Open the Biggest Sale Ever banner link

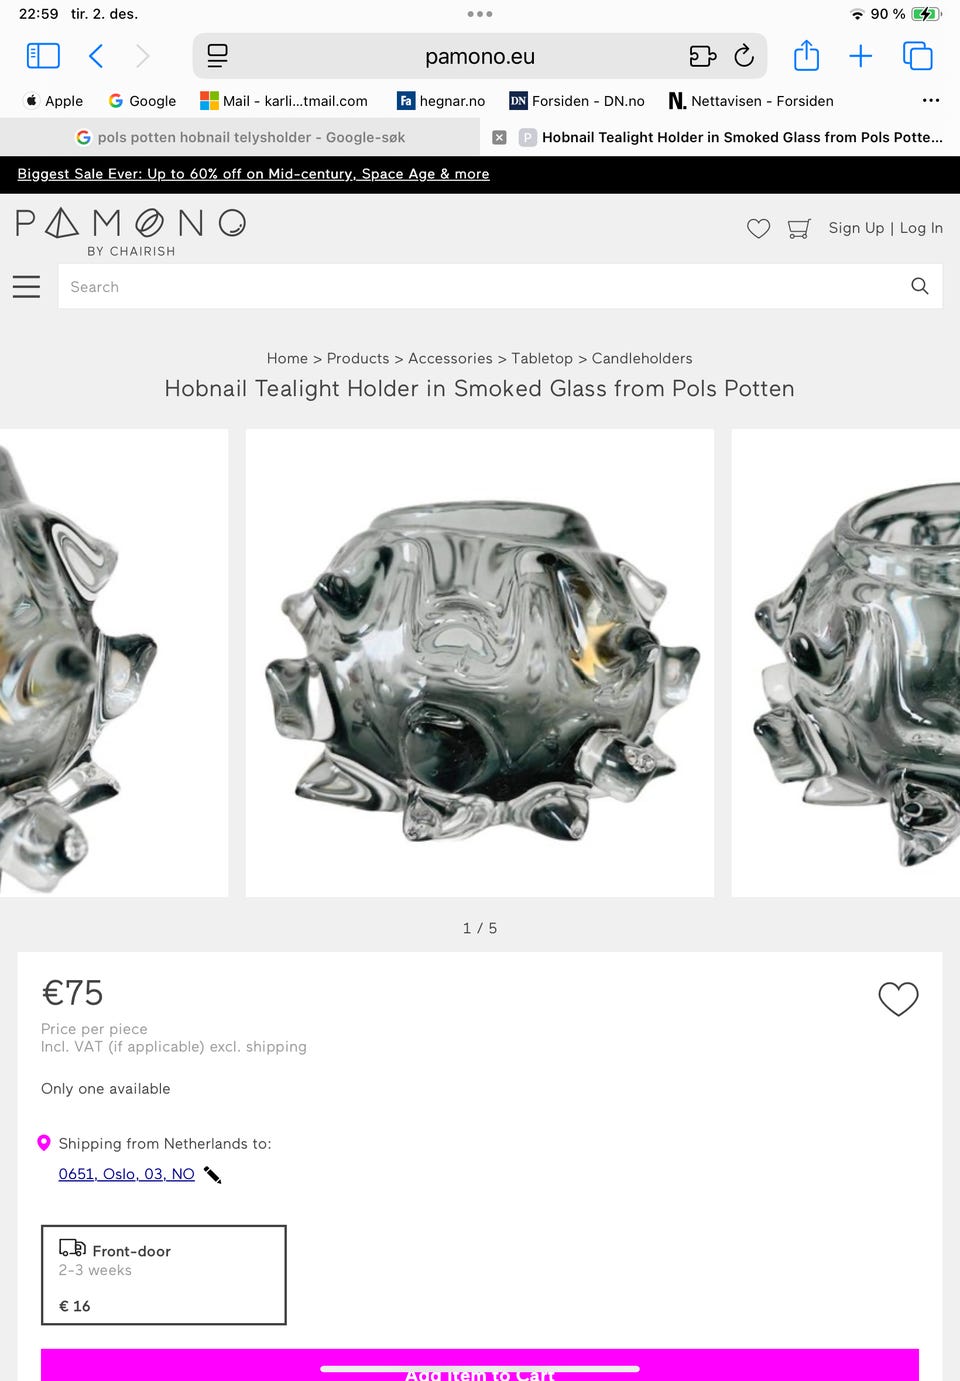coord(253,174)
